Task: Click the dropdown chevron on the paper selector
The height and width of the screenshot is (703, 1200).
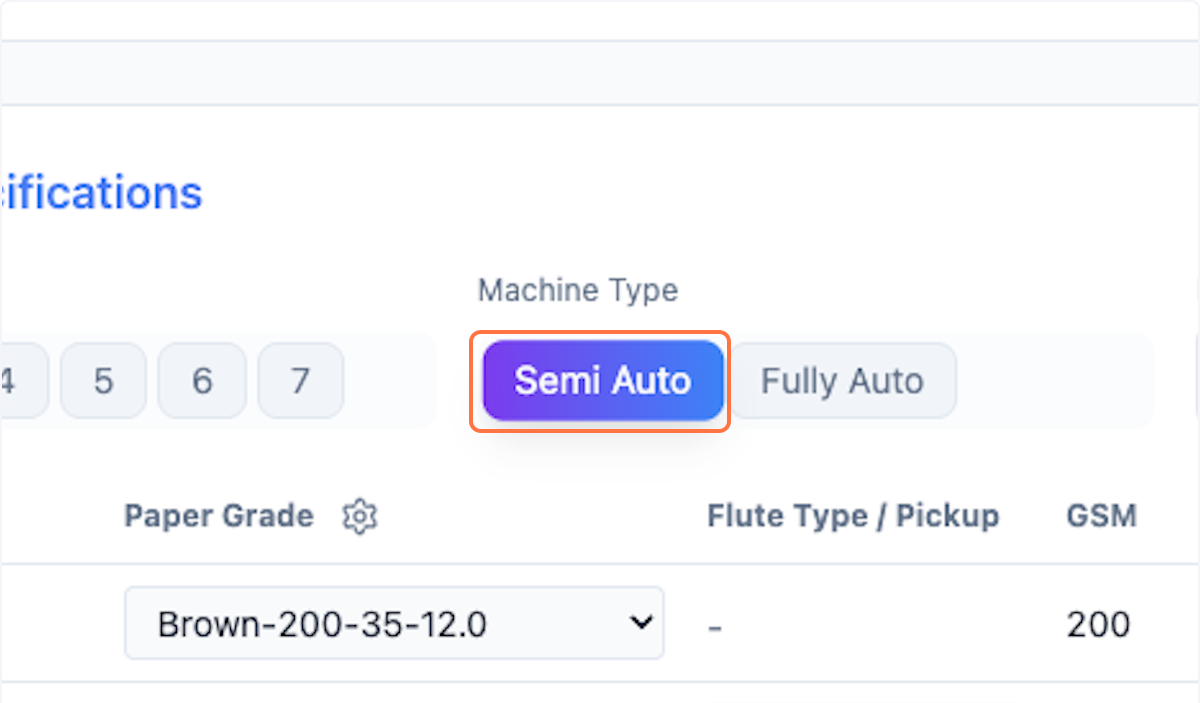Action: [x=641, y=623]
